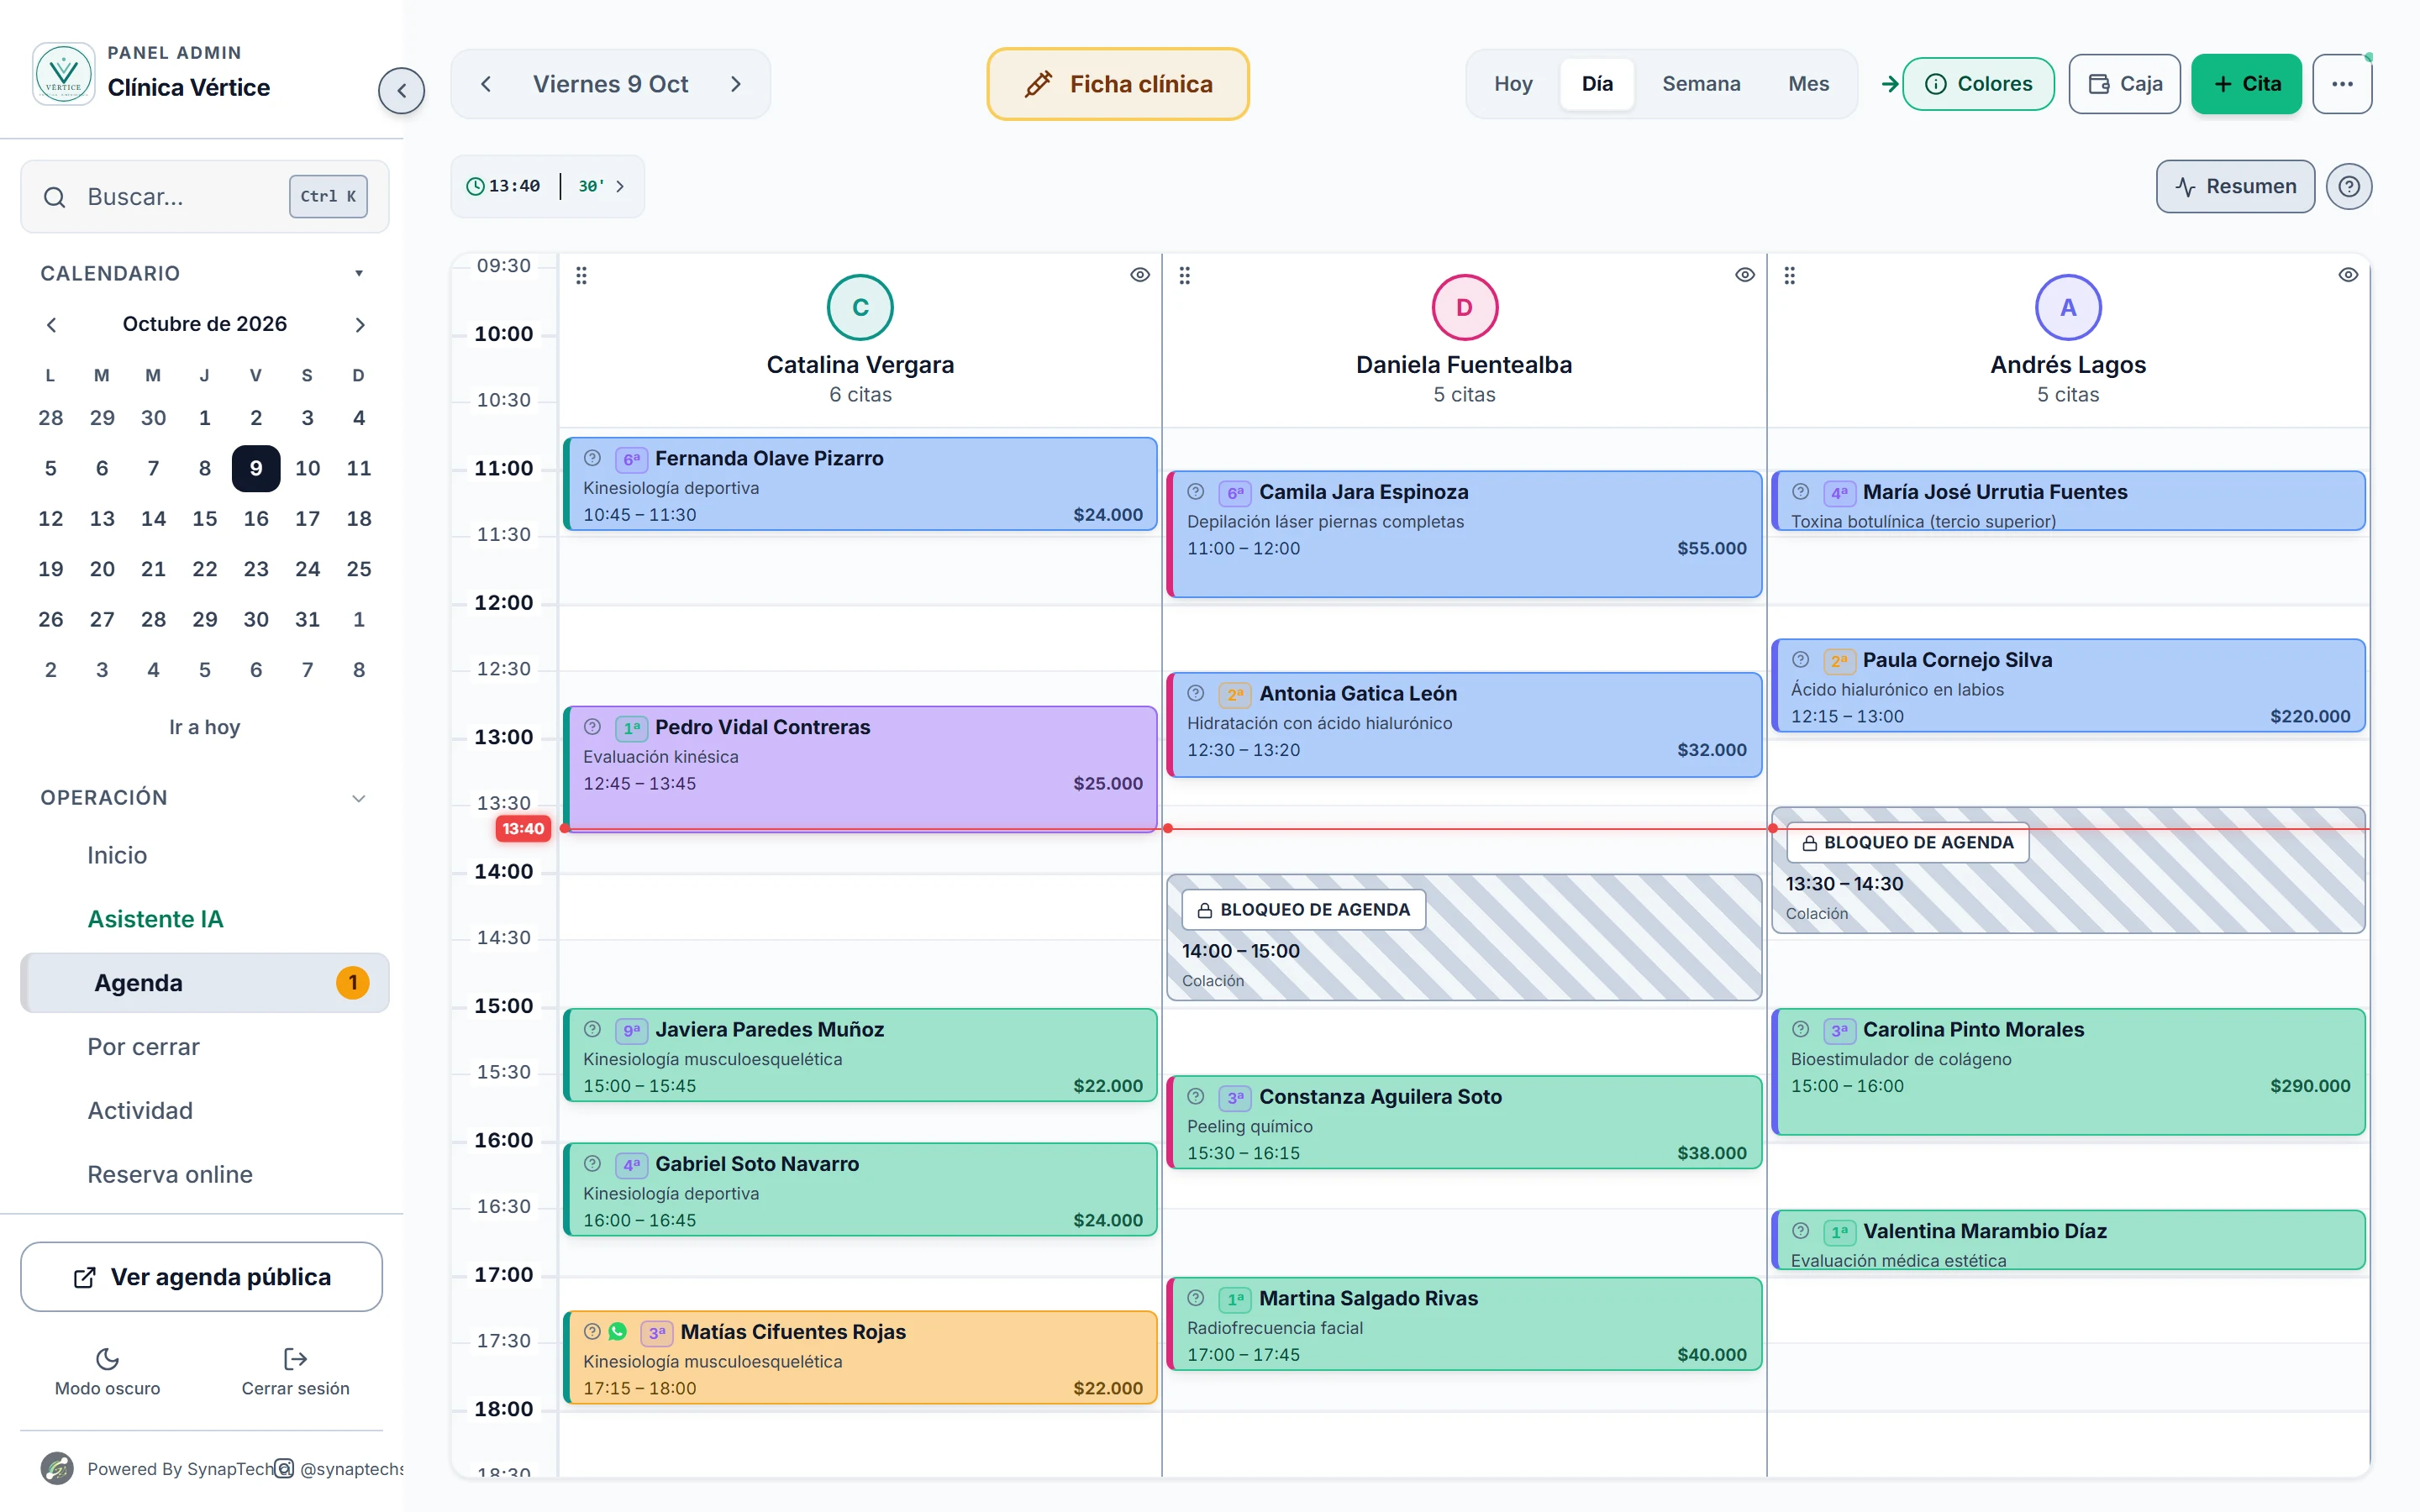The image size is (2420, 1512).
Task: Open the Ficha clínica button
Action: click(1118, 84)
